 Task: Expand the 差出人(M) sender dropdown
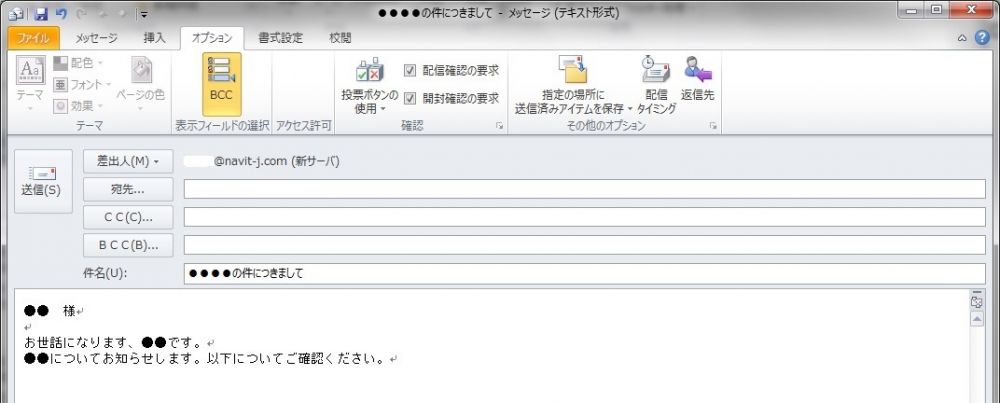point(128,161)
